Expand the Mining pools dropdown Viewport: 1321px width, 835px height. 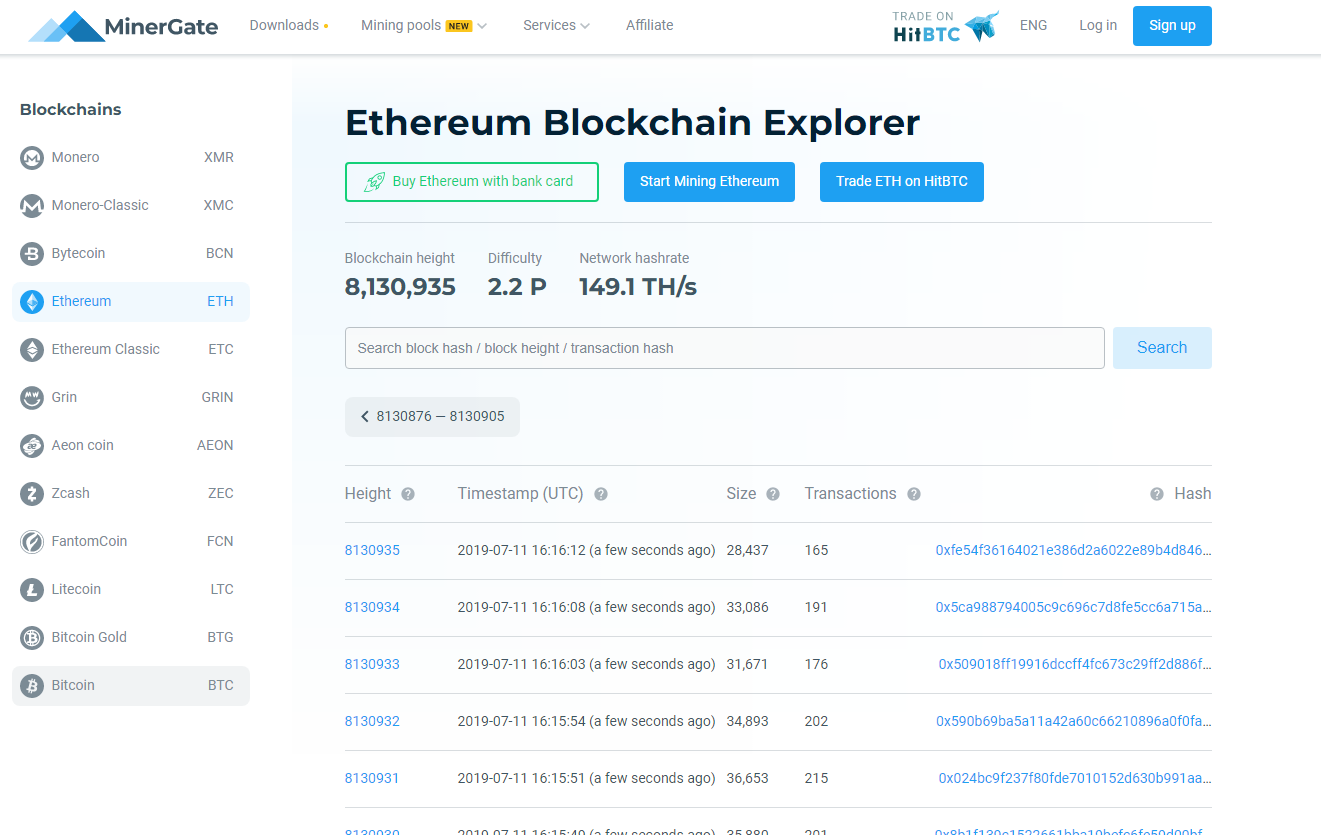tap(424, 26)
